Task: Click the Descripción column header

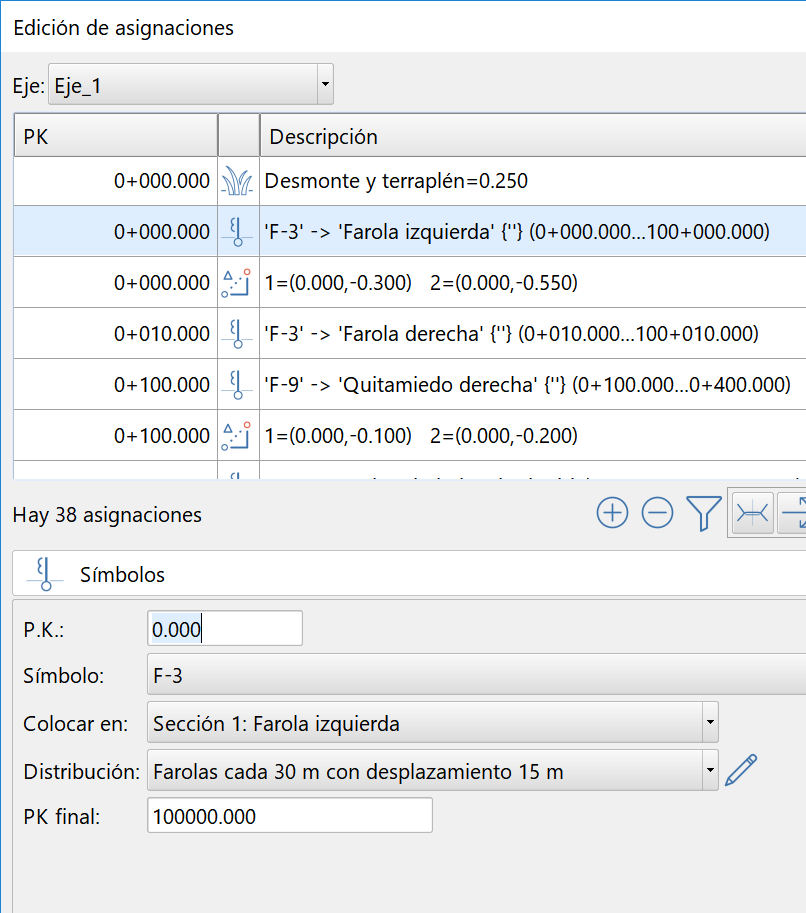Action: 530,137
